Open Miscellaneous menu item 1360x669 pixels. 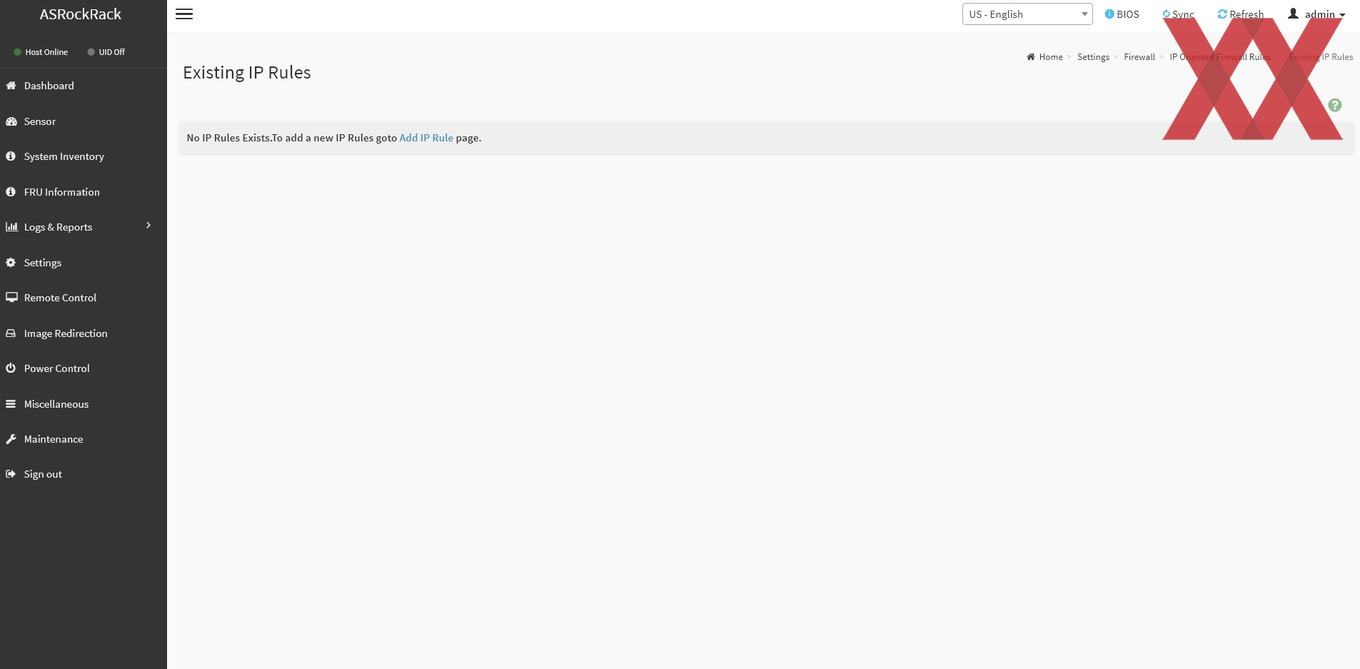tap(56, 404)
